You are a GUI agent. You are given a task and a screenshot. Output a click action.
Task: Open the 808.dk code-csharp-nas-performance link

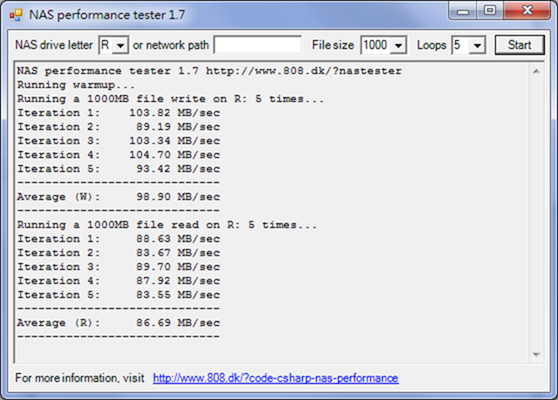[276, 378]
